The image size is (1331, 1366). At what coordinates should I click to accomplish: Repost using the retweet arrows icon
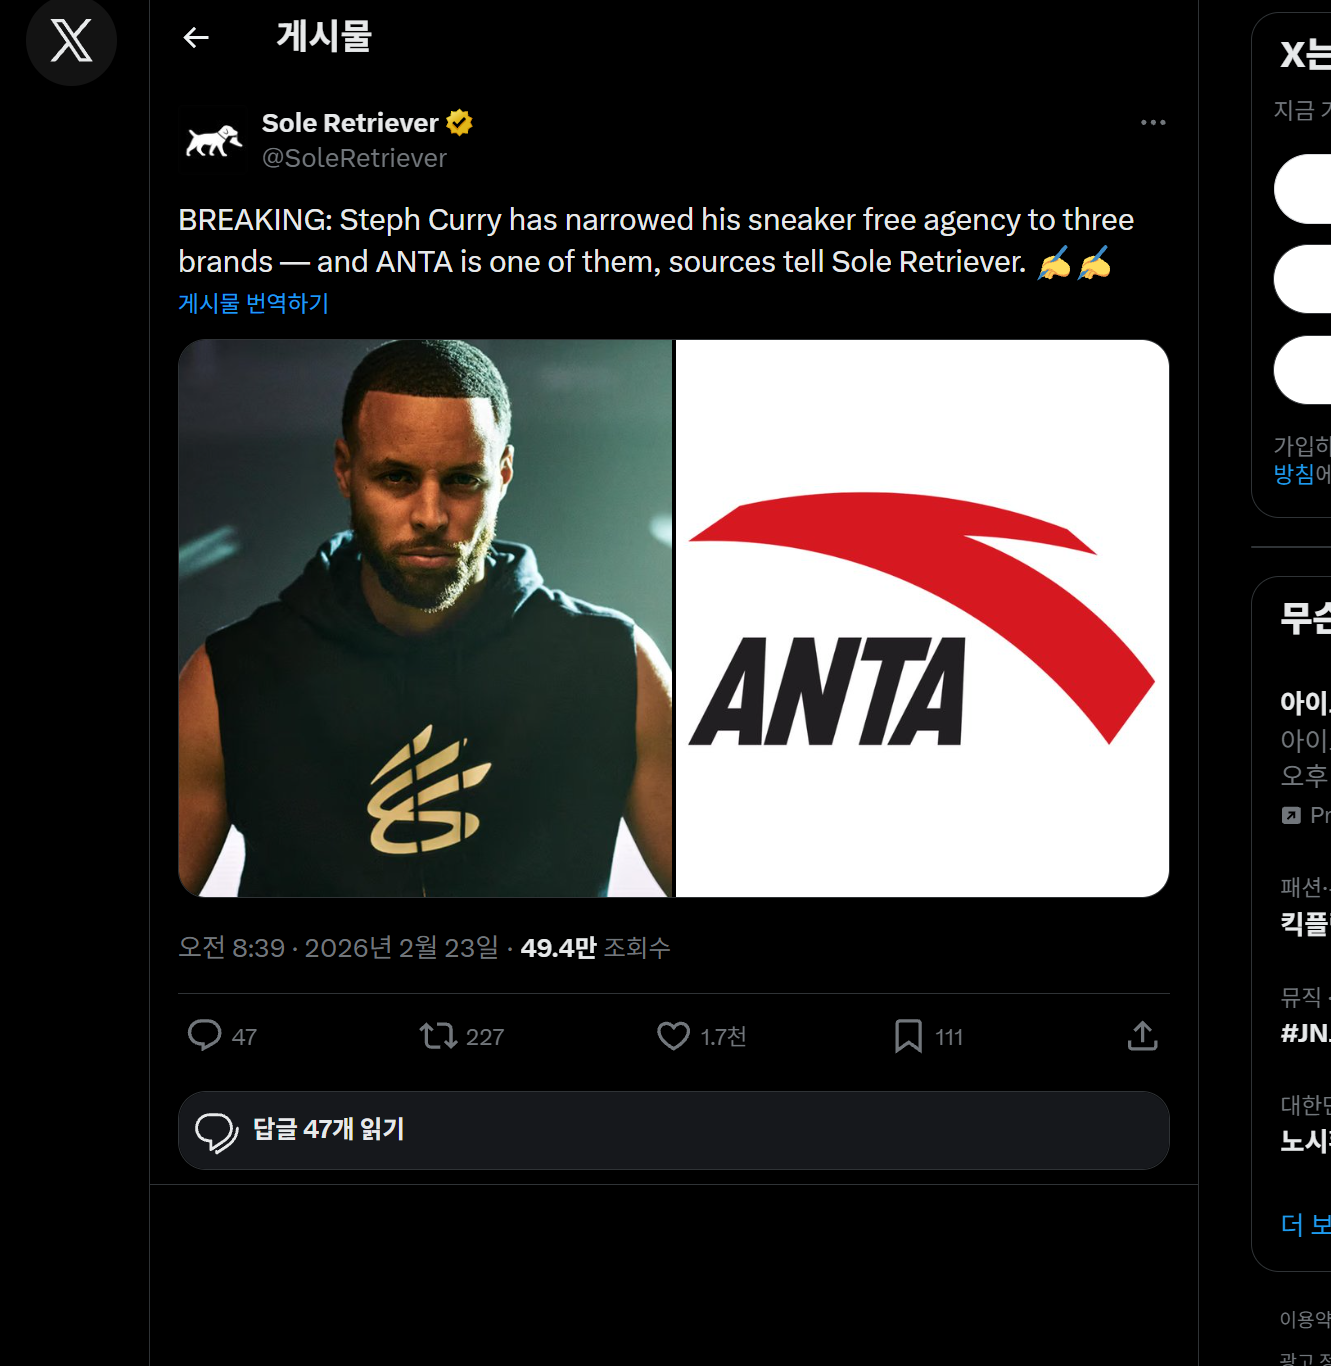438,1035
